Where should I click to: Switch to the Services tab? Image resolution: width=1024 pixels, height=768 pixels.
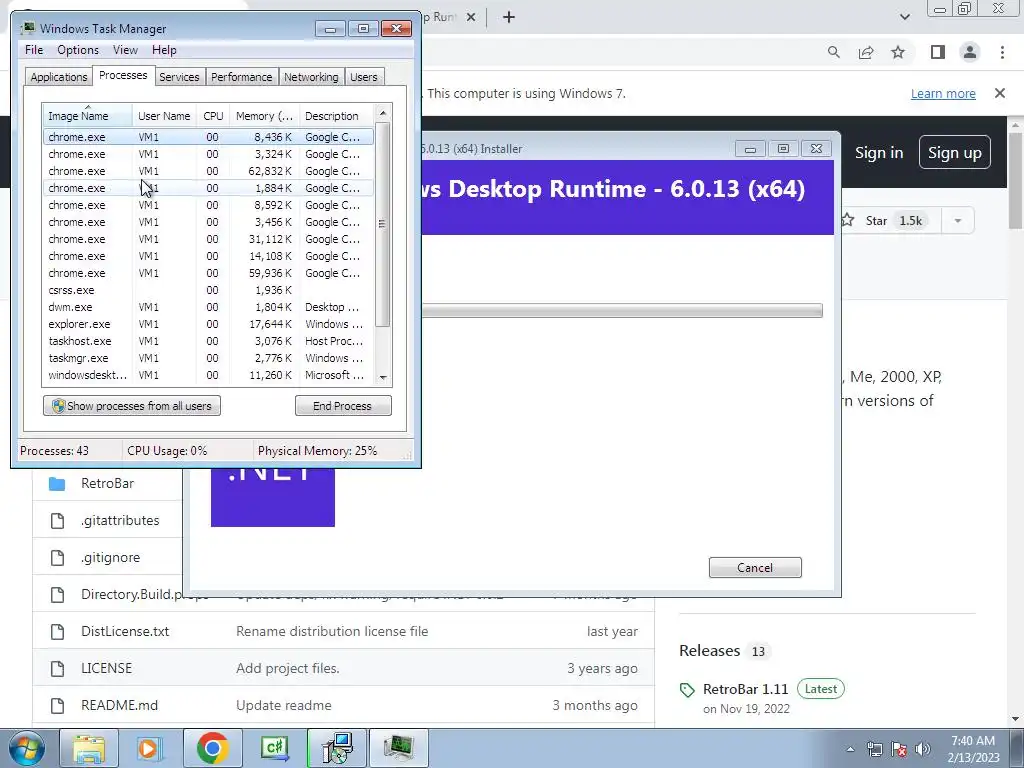[179, 77]
